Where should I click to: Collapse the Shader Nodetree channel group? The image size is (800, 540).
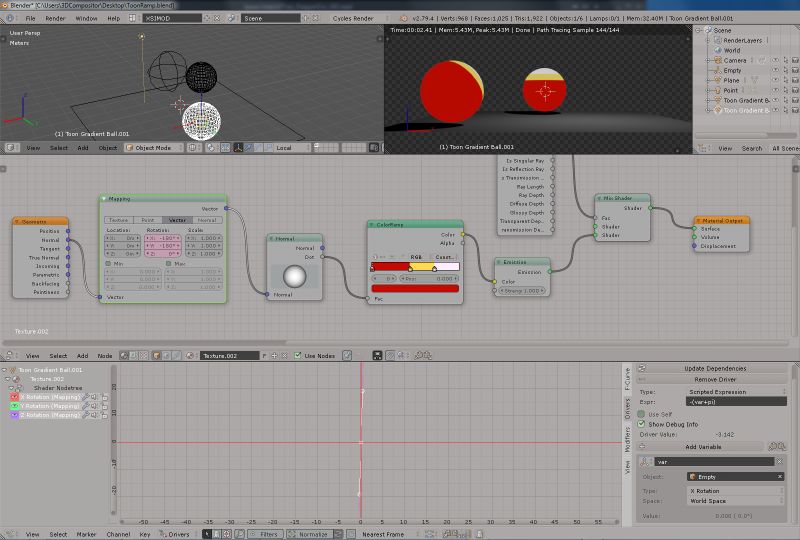click(x=12, y=388)
